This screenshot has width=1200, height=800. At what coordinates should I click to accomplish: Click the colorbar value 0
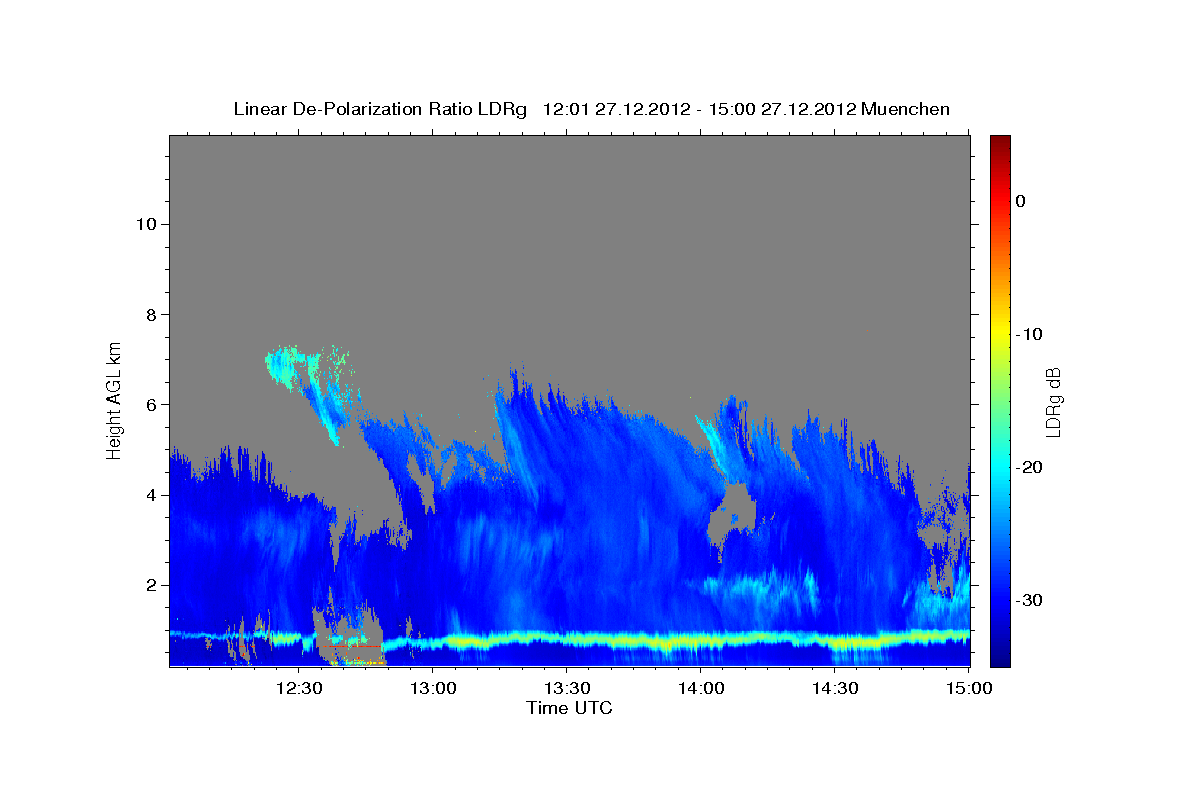(1021, 201)
